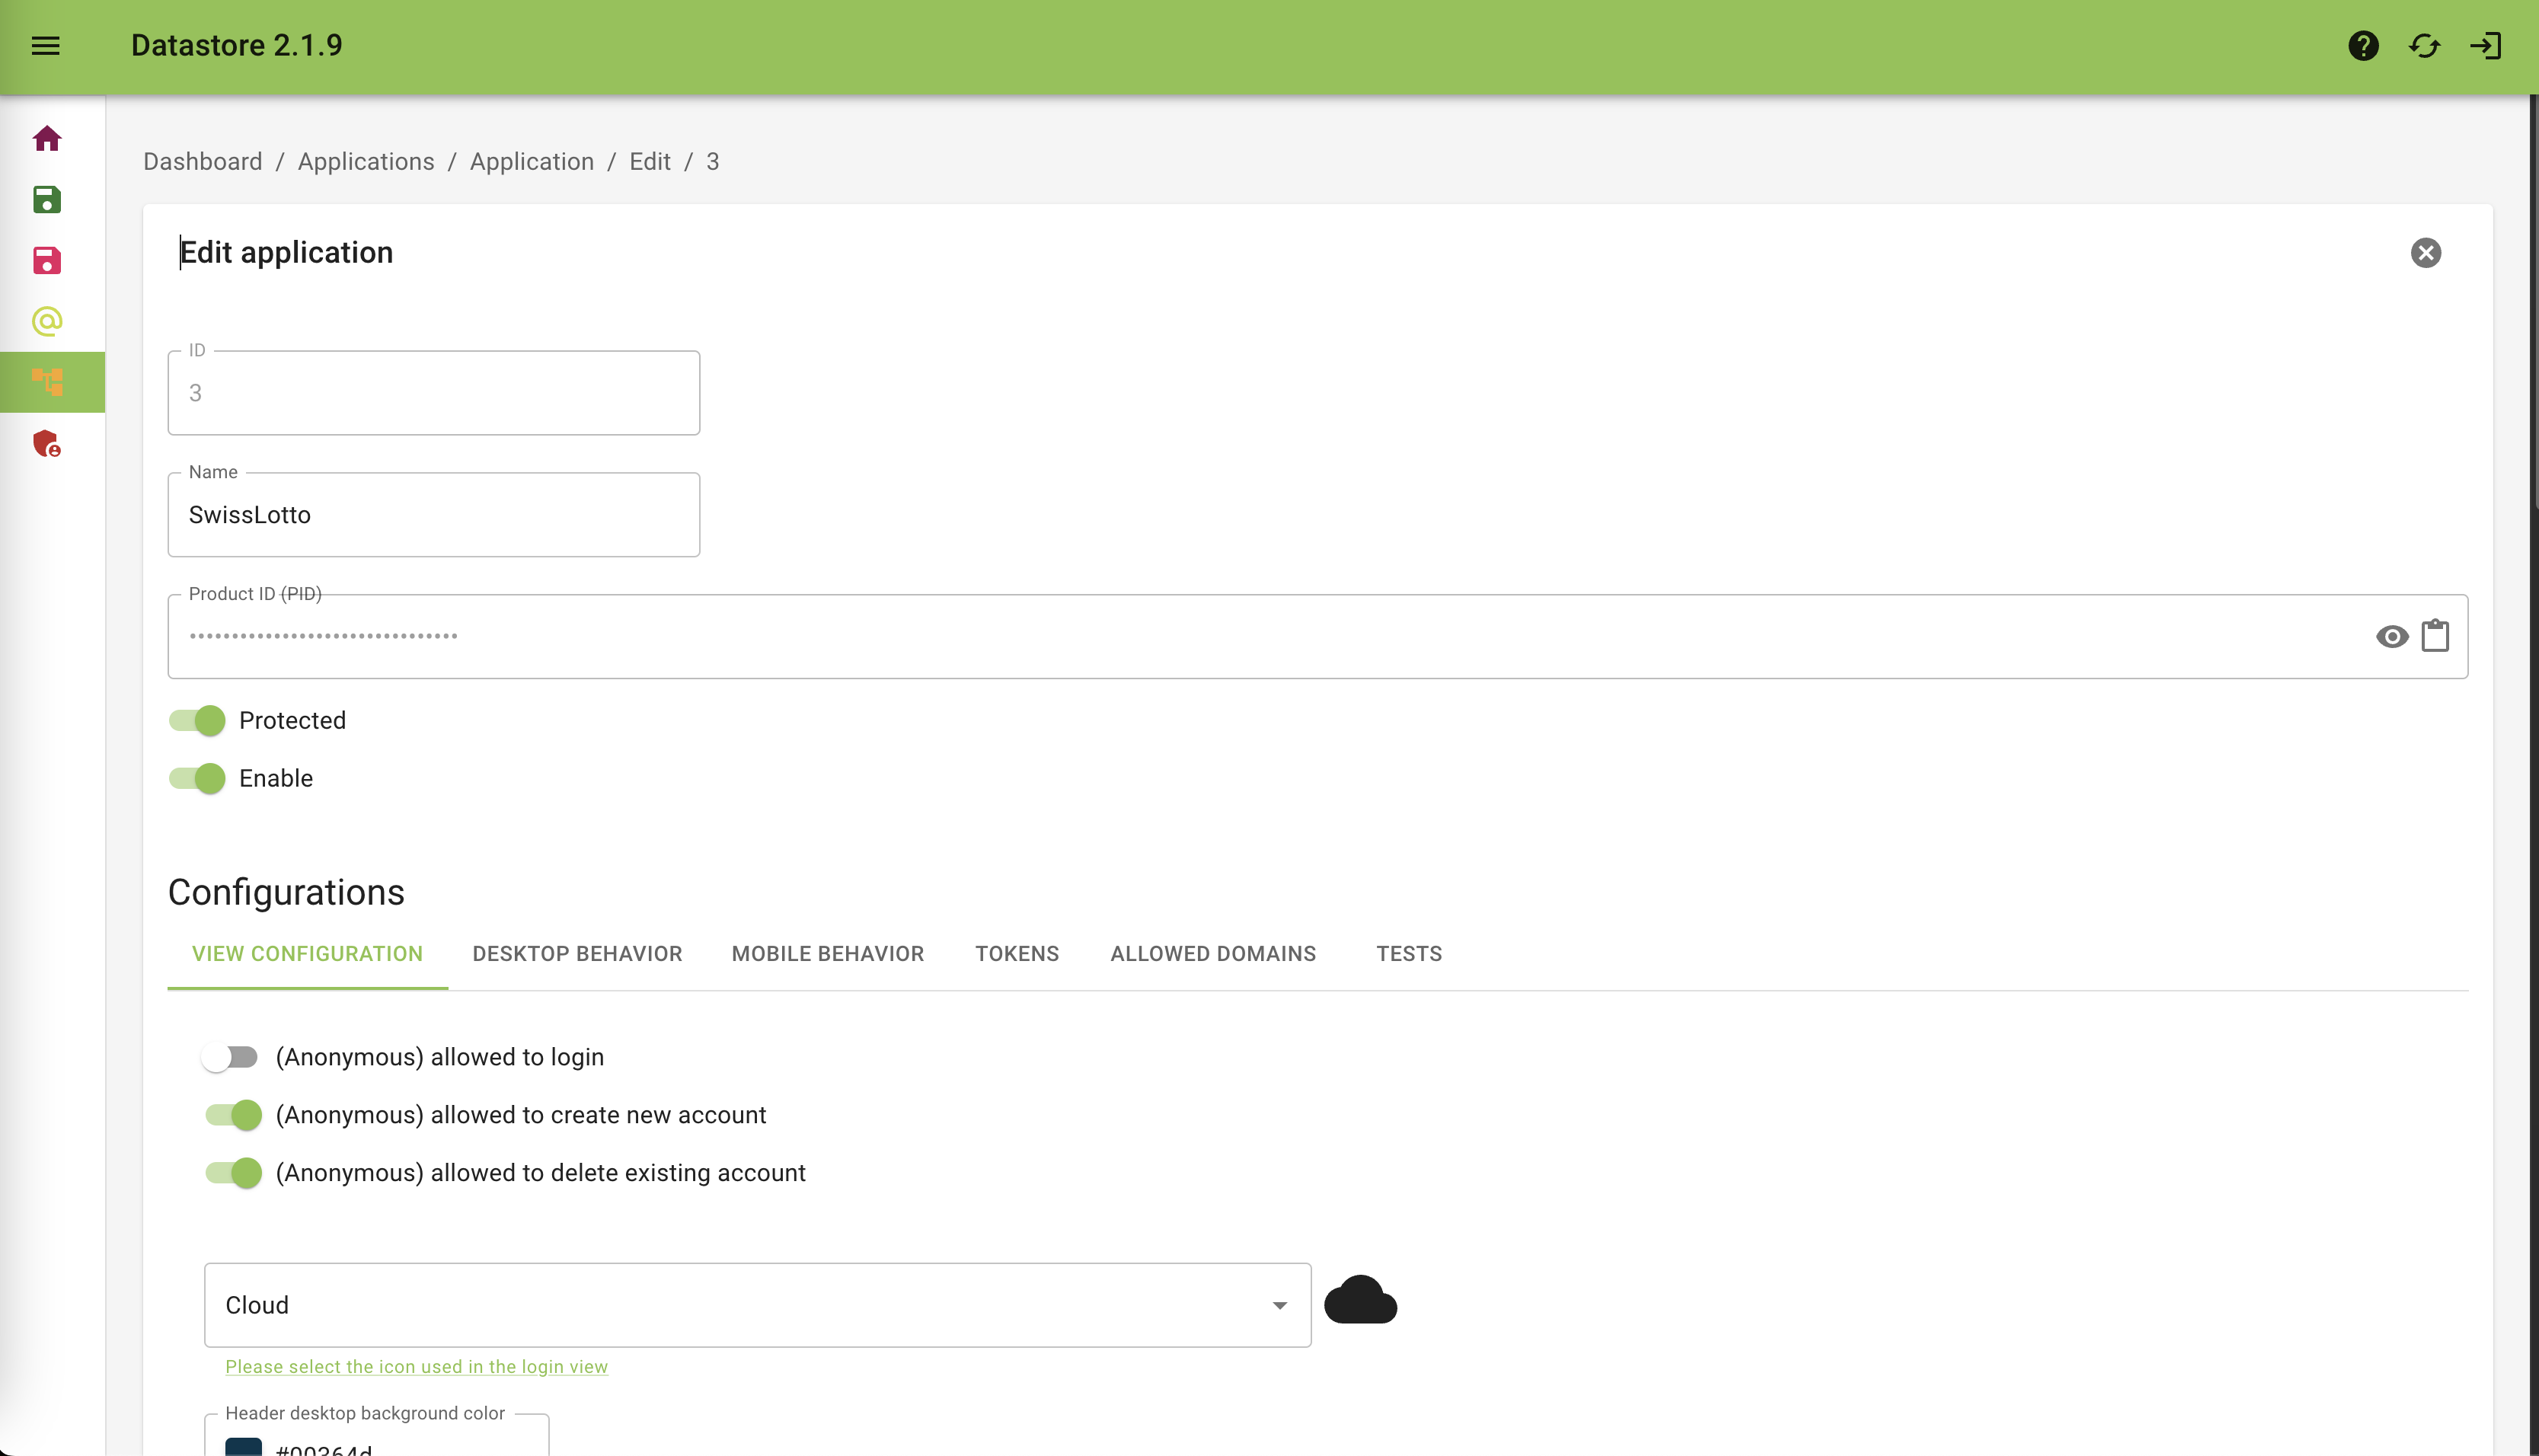Switch to the Desktop Behavior tab

[x=577, y=954]
